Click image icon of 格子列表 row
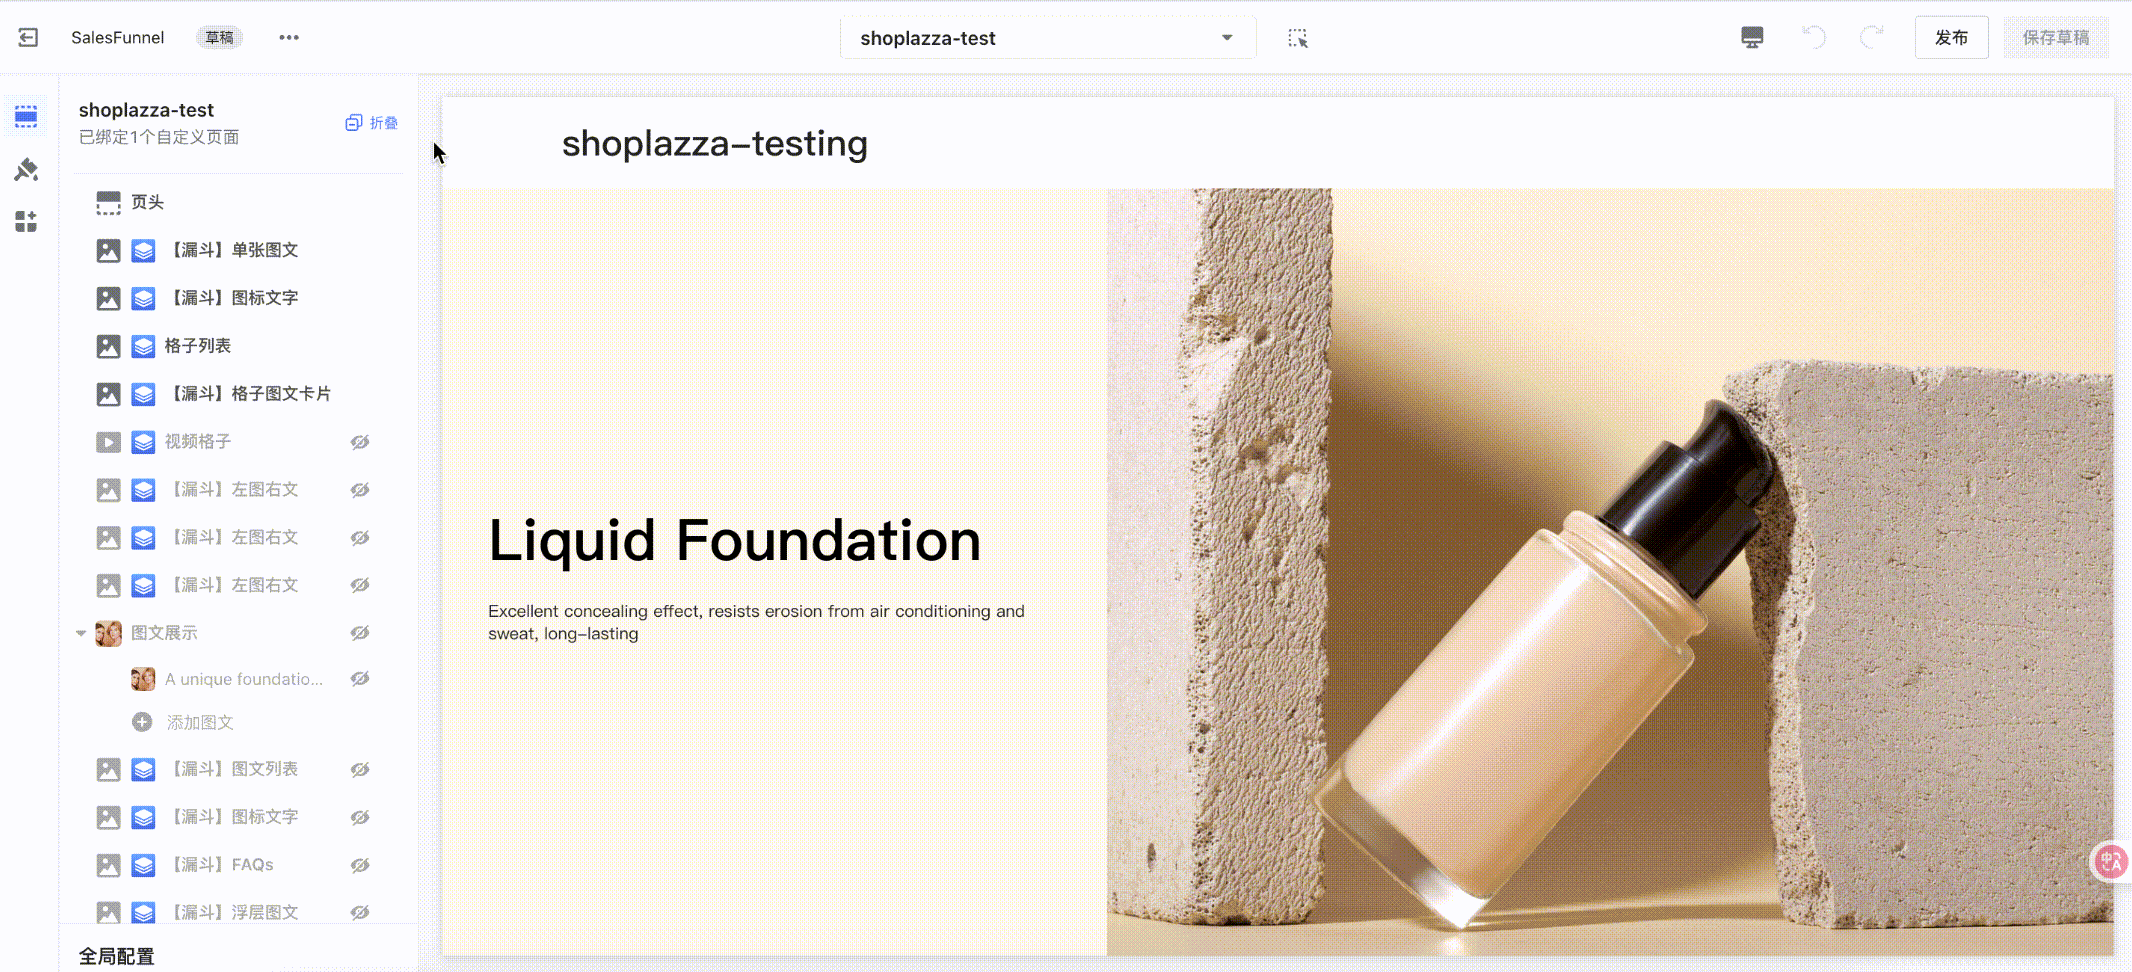The height and width of the screenshot is (972, 2132). 108,346
